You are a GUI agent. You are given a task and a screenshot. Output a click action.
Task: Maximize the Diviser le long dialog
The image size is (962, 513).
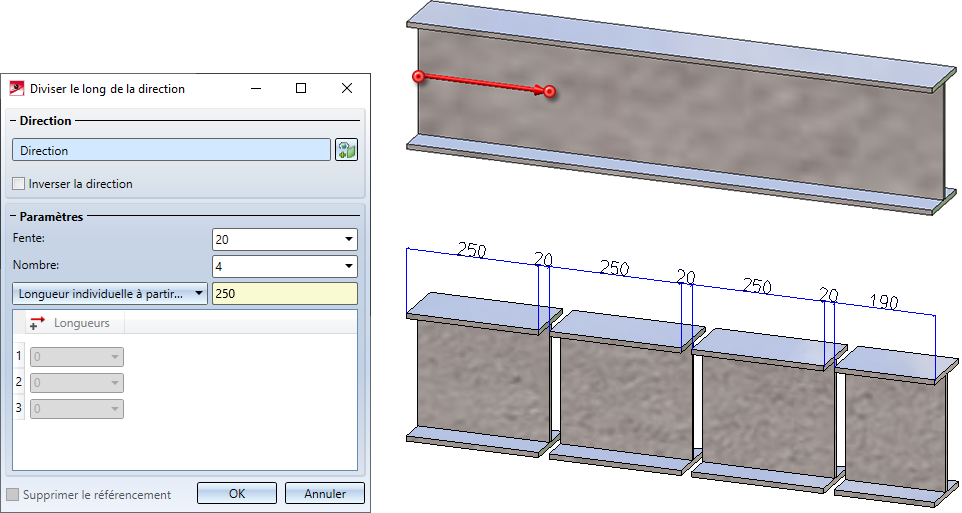(x=301, y=88)
